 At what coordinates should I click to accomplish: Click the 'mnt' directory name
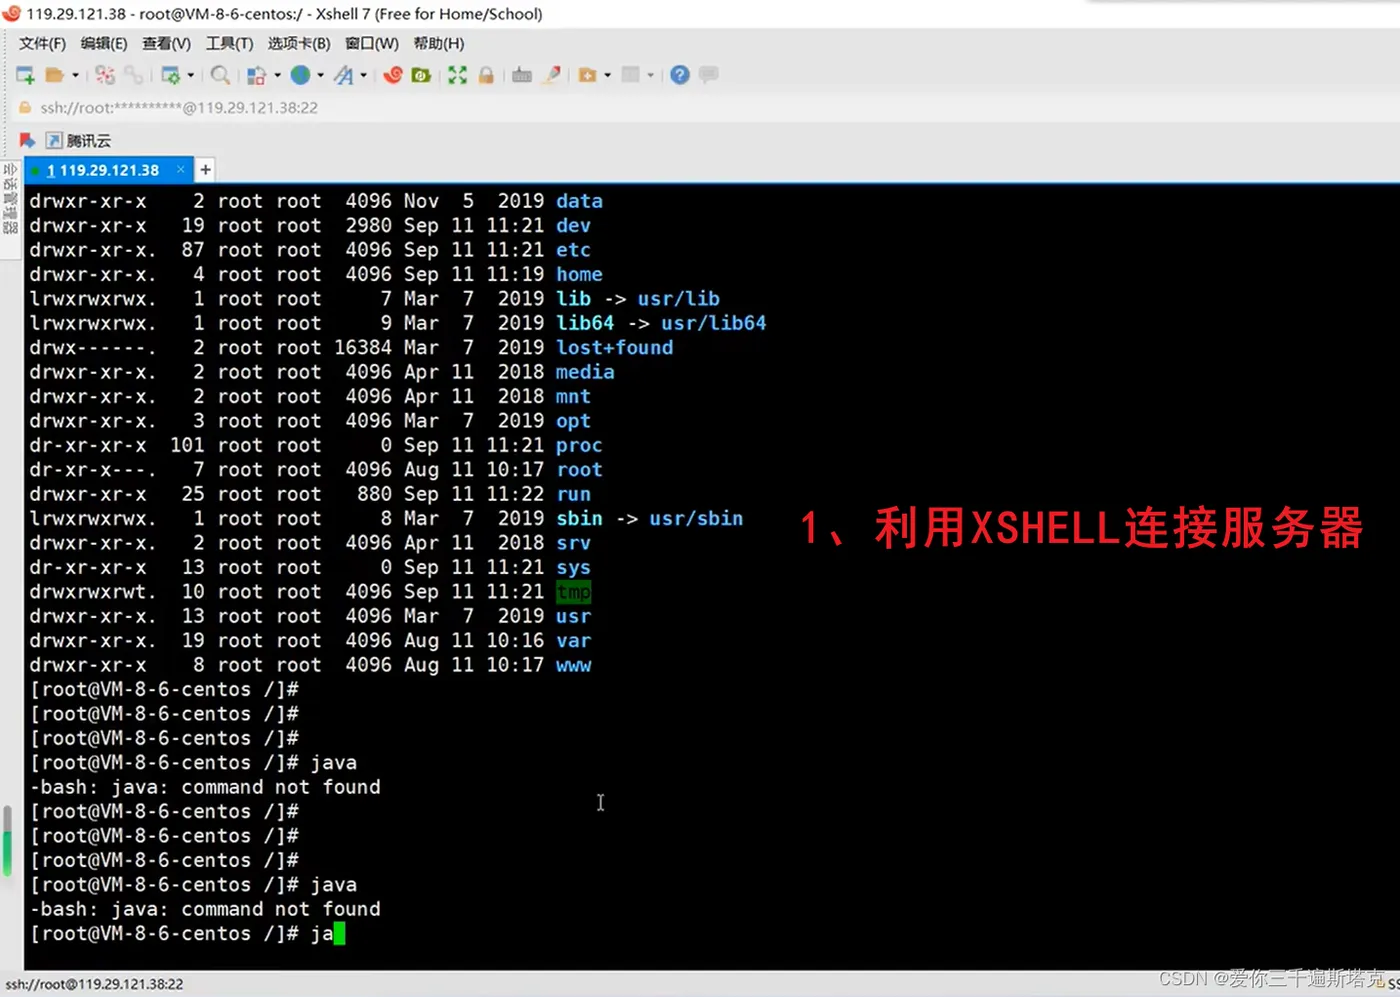point(574,397)
